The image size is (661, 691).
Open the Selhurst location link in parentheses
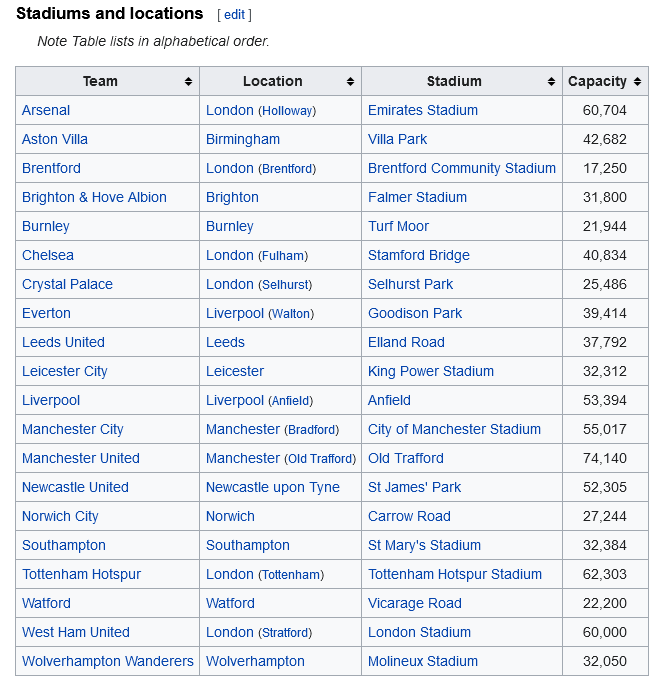click(x=285, y=285)
